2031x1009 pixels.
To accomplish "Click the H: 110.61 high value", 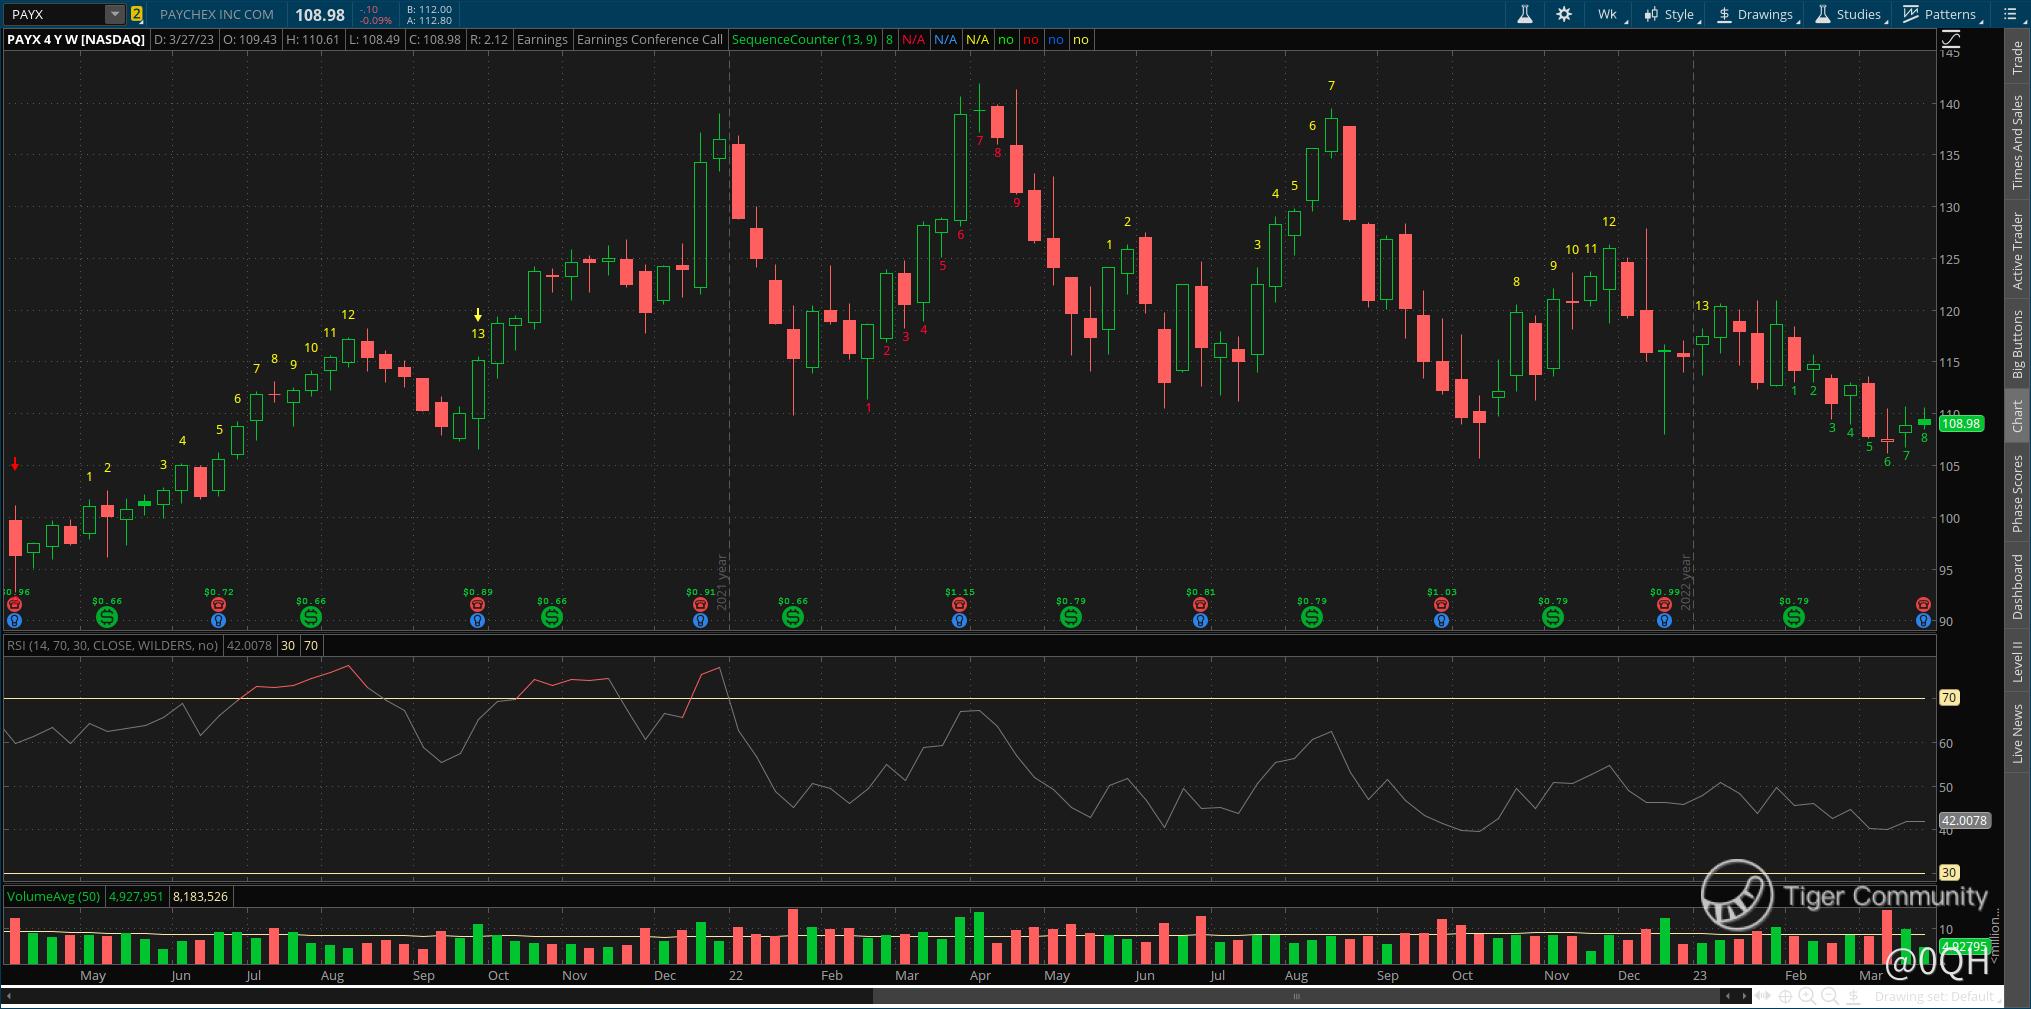I will point(313,40).
